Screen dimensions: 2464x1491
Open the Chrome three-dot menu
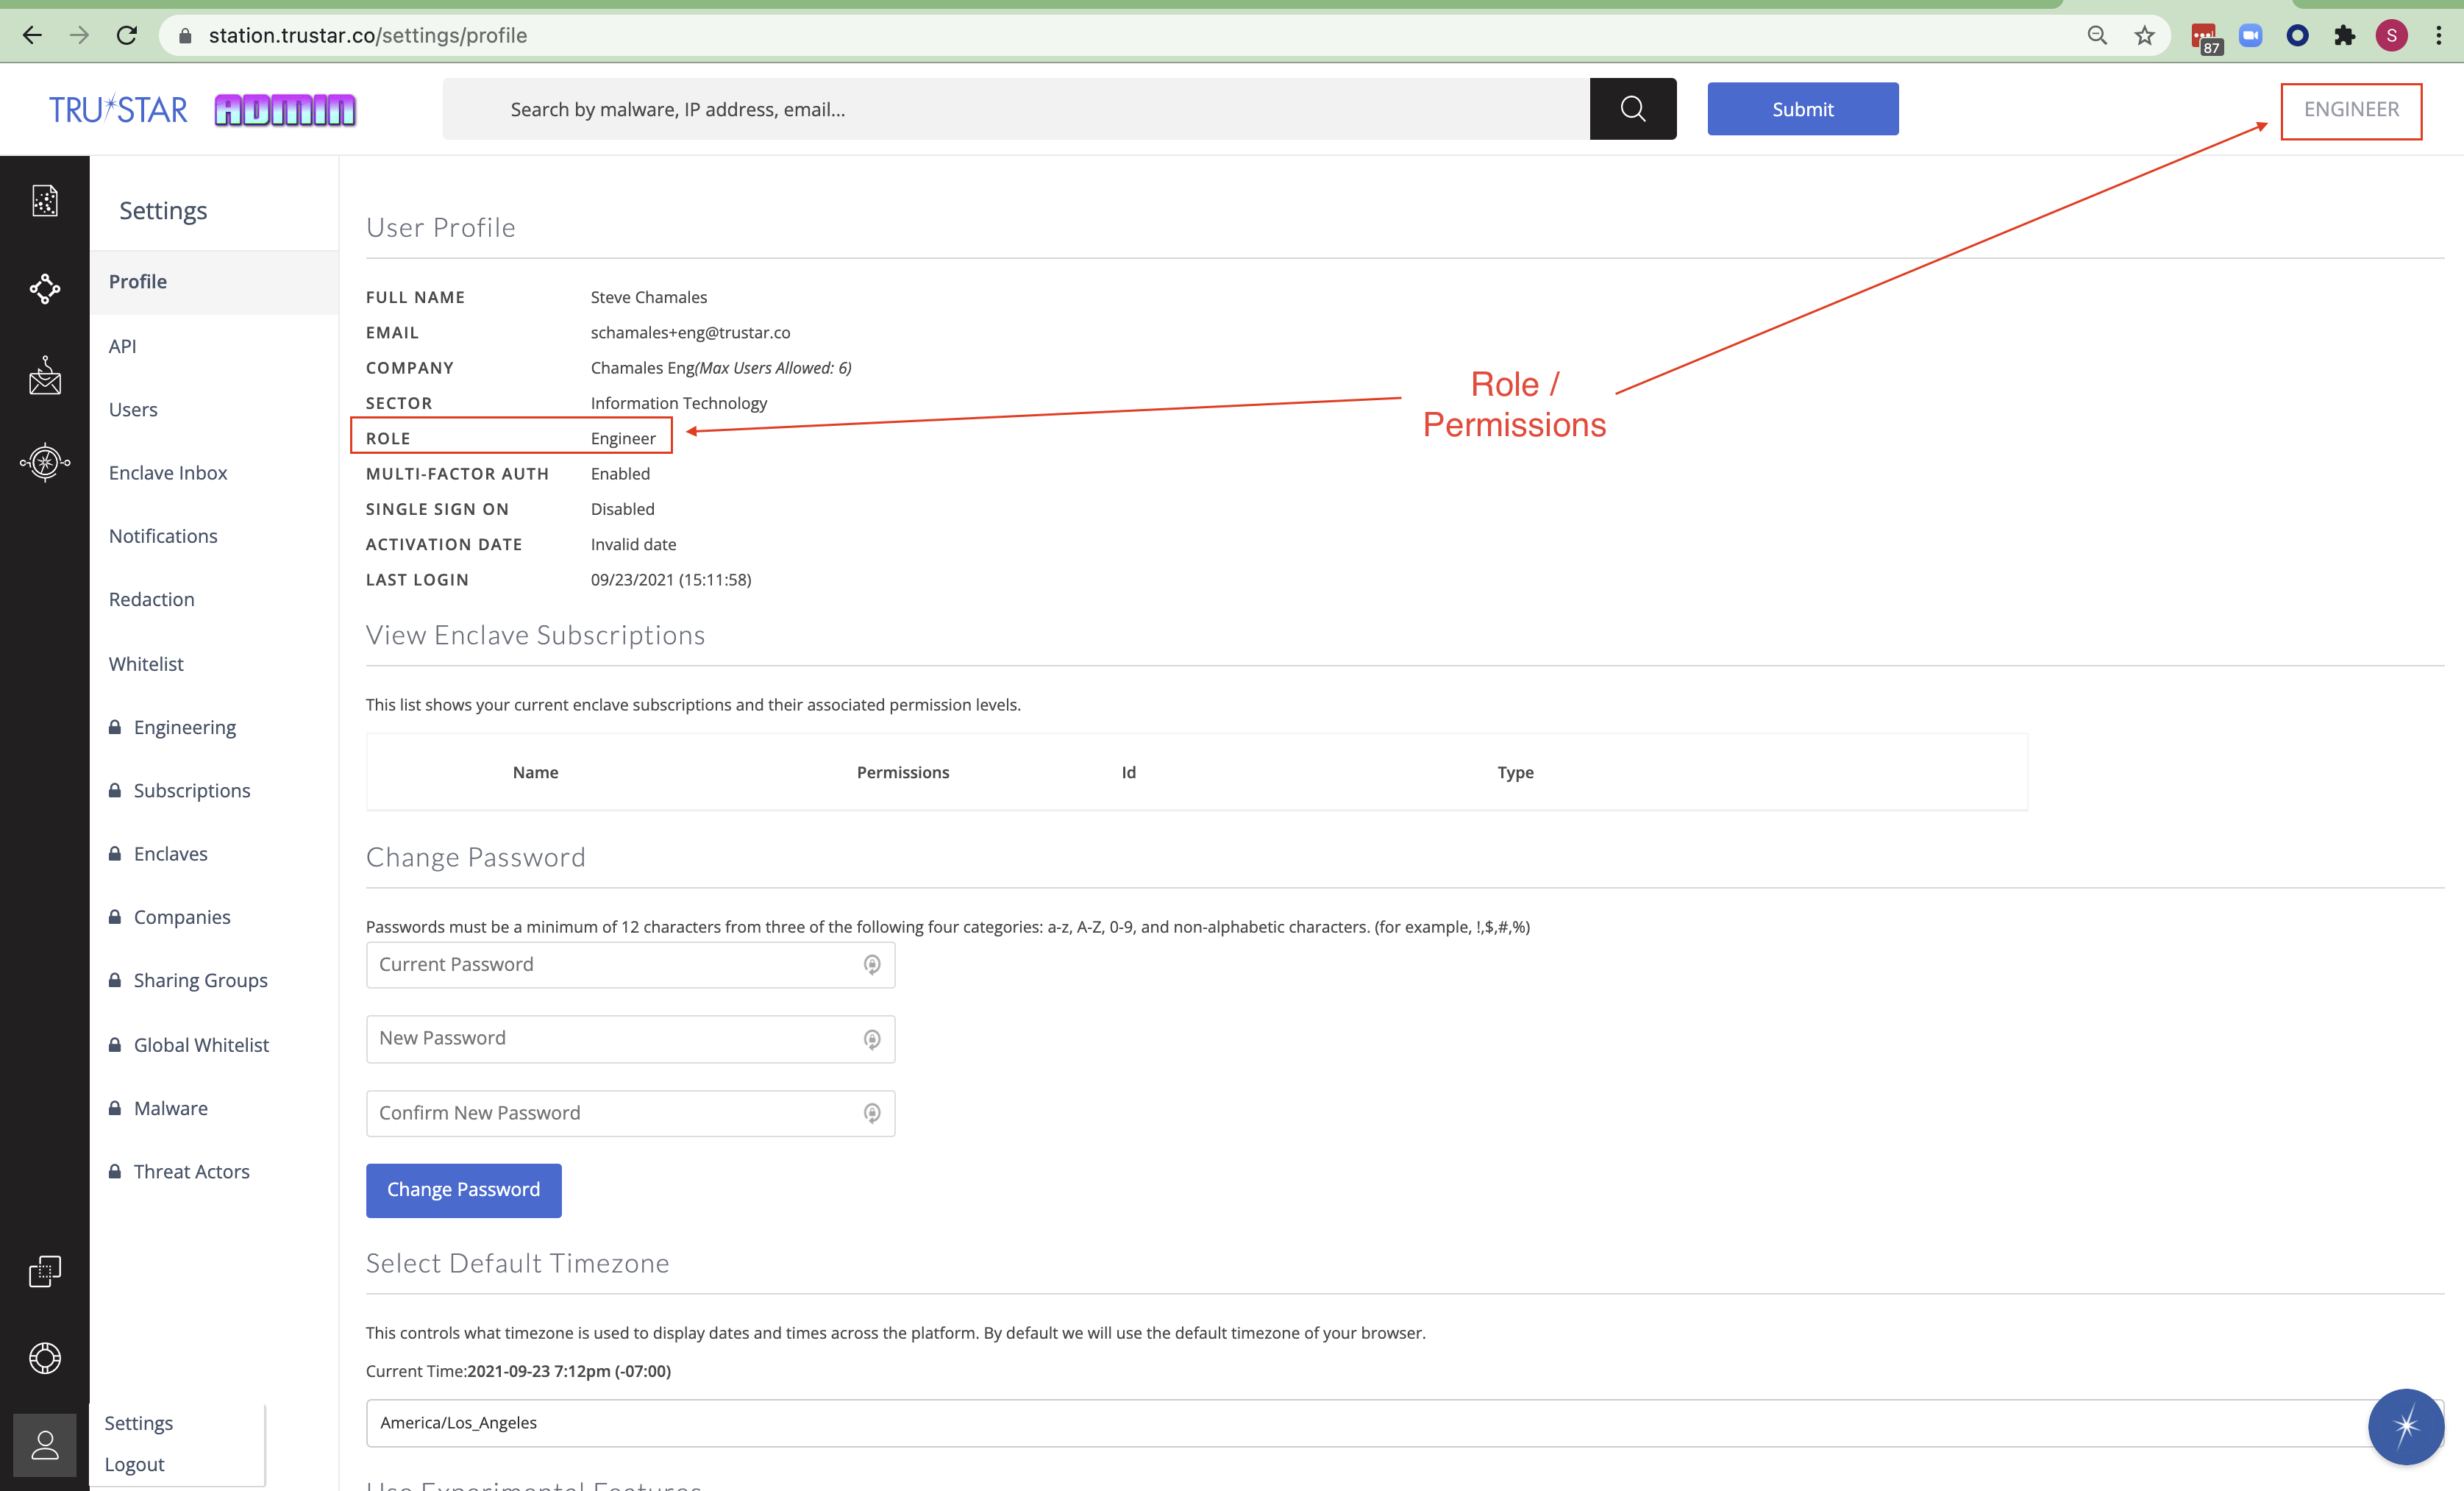(x=2438, y=36)
